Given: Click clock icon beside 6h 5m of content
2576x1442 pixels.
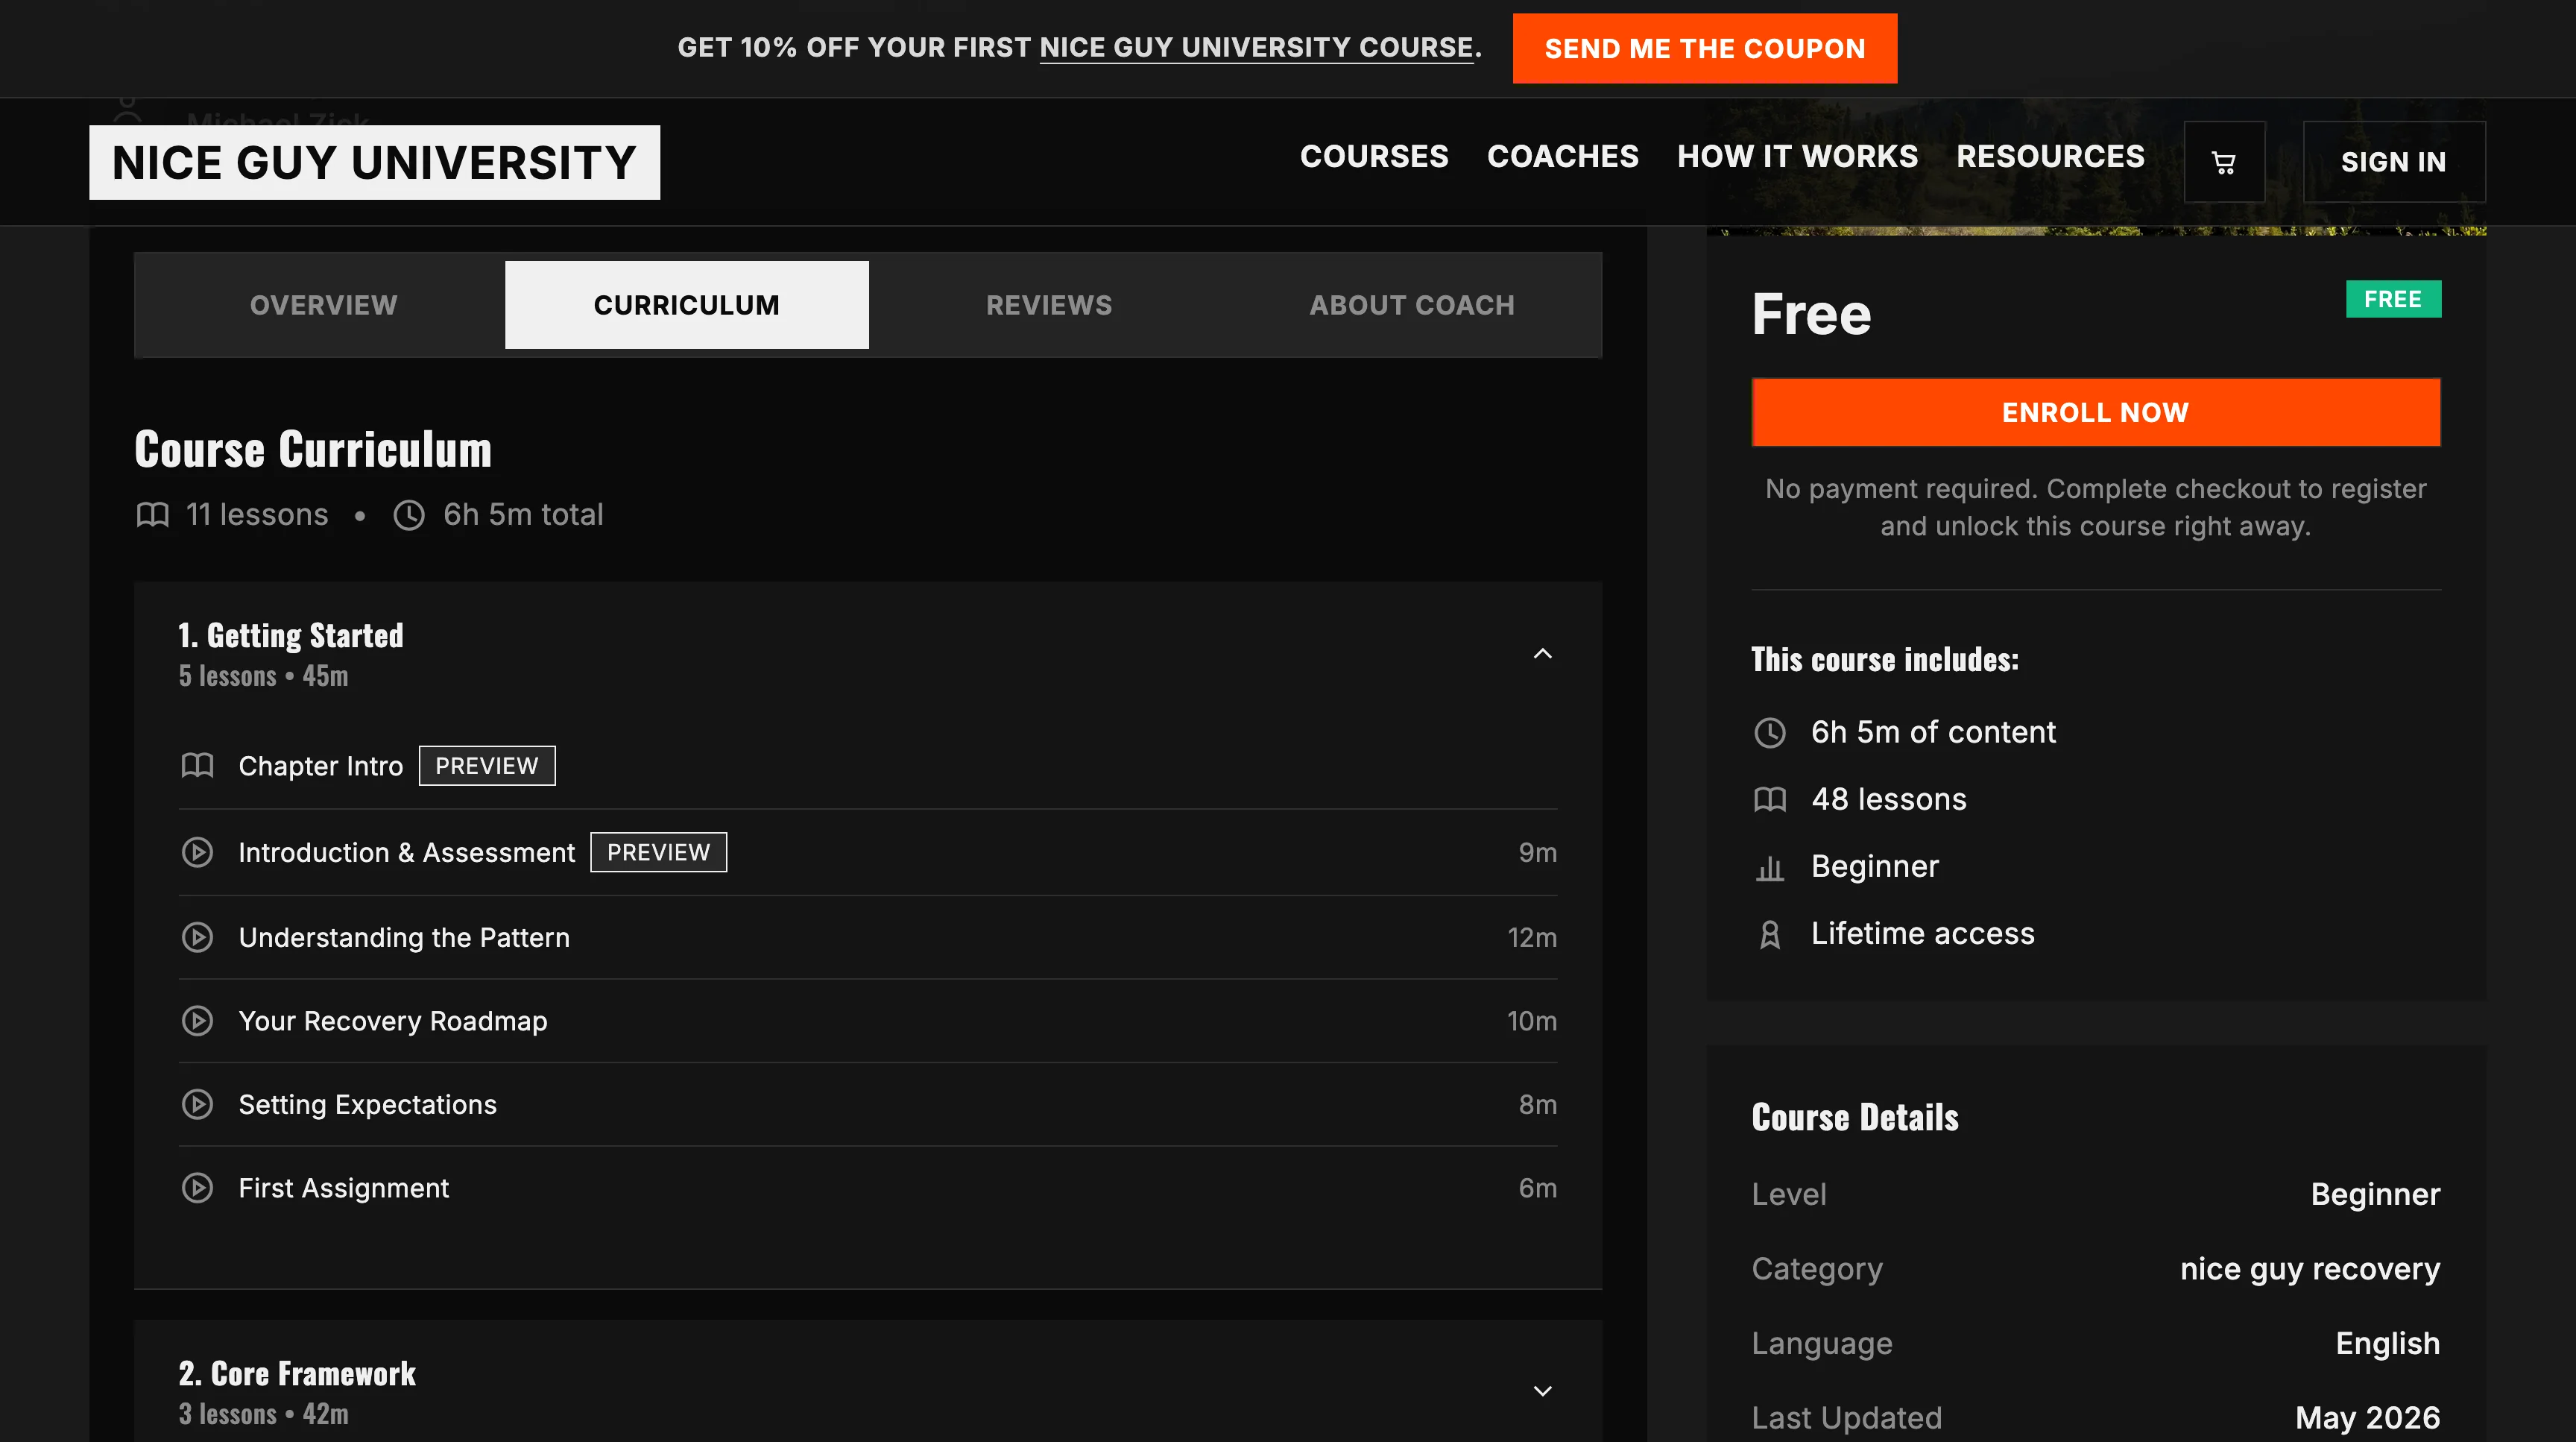Looking at the screenshot, I should [1770, 733].
